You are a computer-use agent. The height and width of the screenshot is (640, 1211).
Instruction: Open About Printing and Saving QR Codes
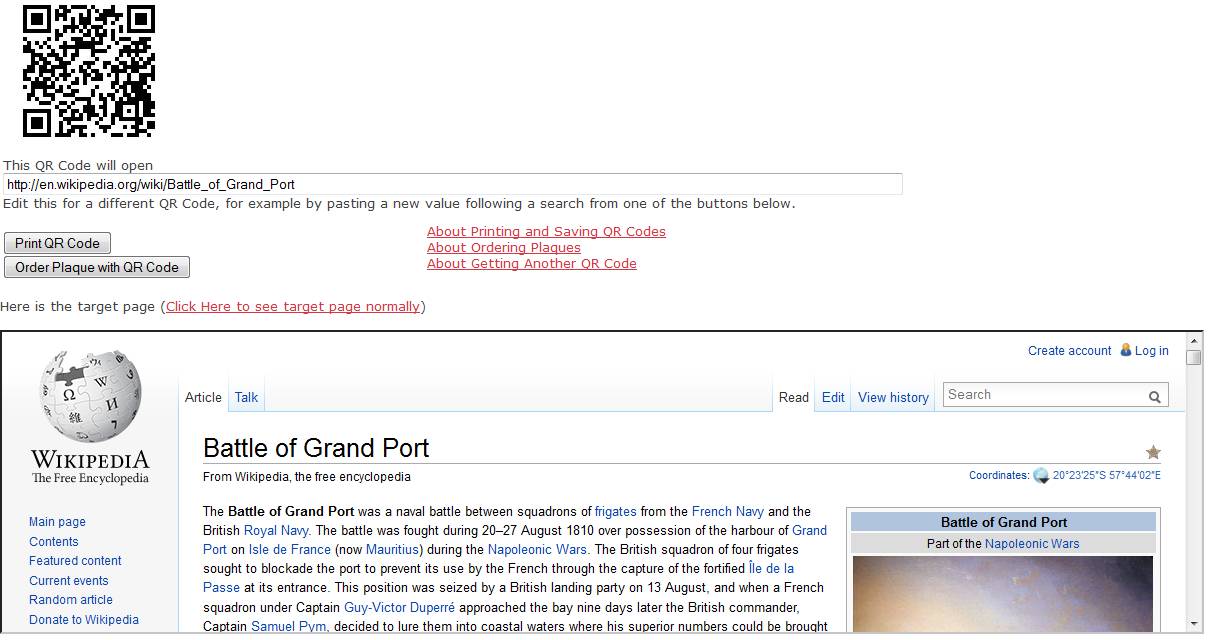pos(546,232)
